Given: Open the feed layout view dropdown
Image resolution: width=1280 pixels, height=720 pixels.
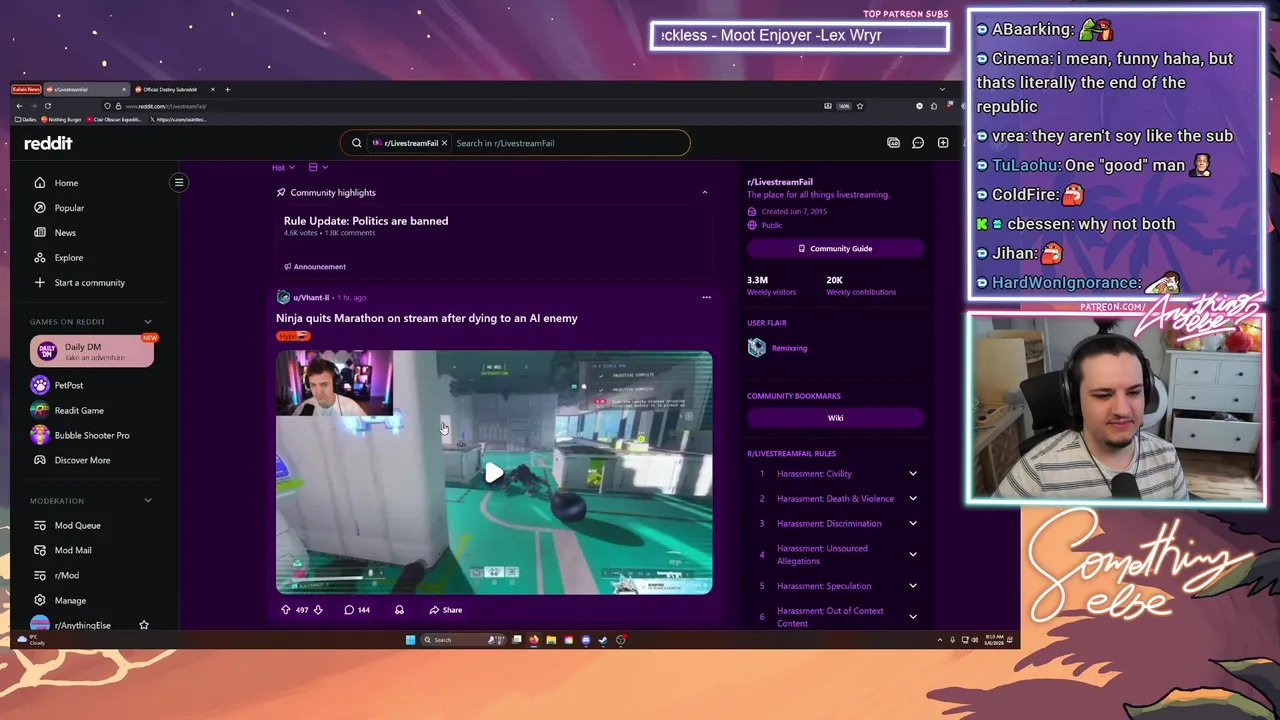Looking at the screenshot, I should click(318, 167).
